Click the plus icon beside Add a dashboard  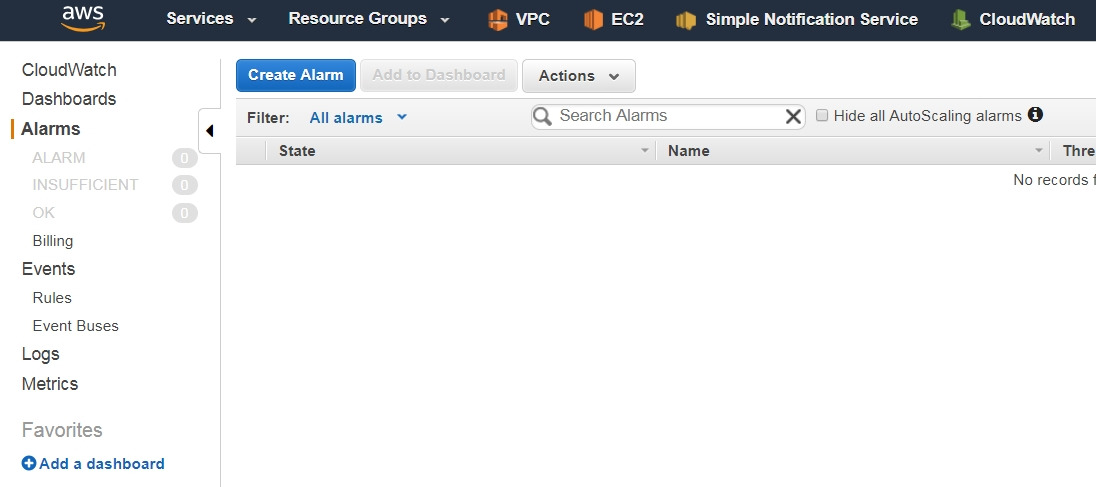[29, 463]
